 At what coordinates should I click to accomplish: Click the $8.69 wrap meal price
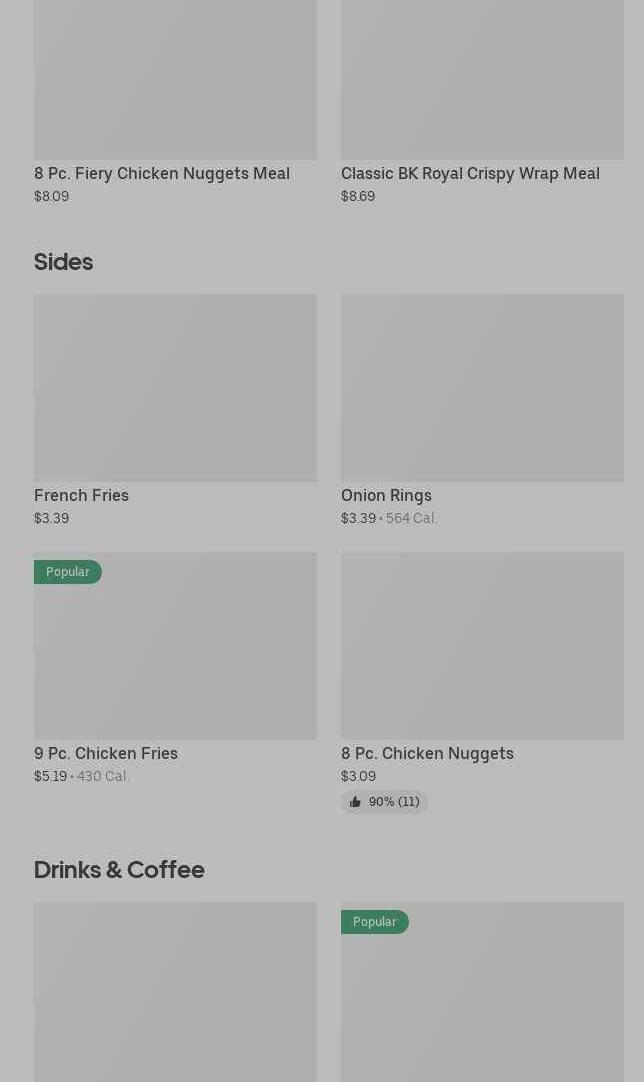click(x=358, y=196)
